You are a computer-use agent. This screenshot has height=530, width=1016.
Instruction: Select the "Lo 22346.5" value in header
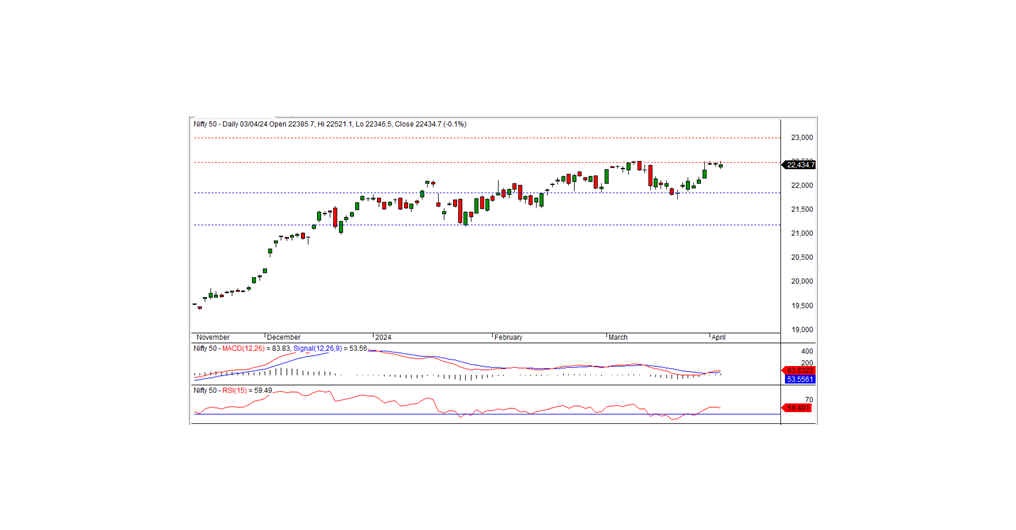(x=375, y=124)
